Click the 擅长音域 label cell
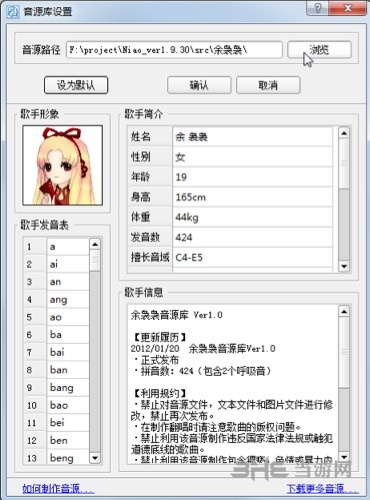 (150, 257)
